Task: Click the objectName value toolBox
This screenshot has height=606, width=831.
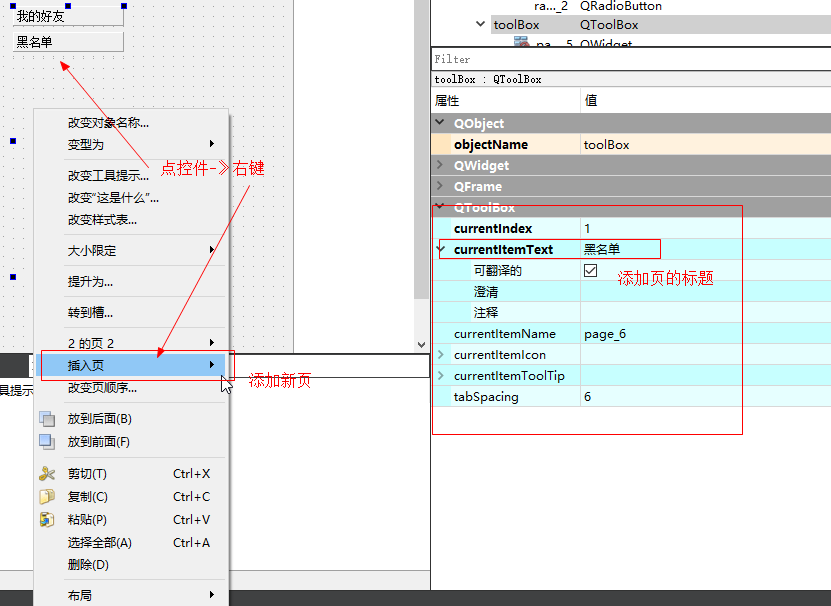Action: 705,144
